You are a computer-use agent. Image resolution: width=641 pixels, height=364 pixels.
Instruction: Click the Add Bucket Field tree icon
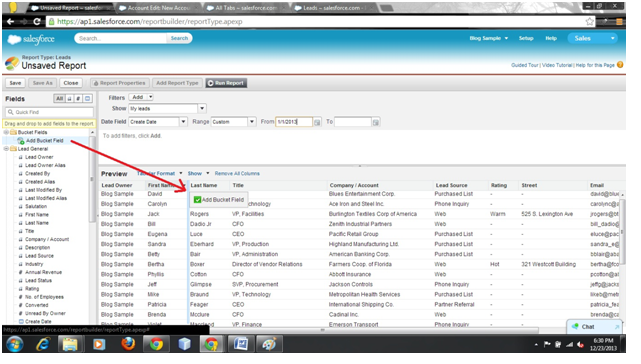click(20, 141)
